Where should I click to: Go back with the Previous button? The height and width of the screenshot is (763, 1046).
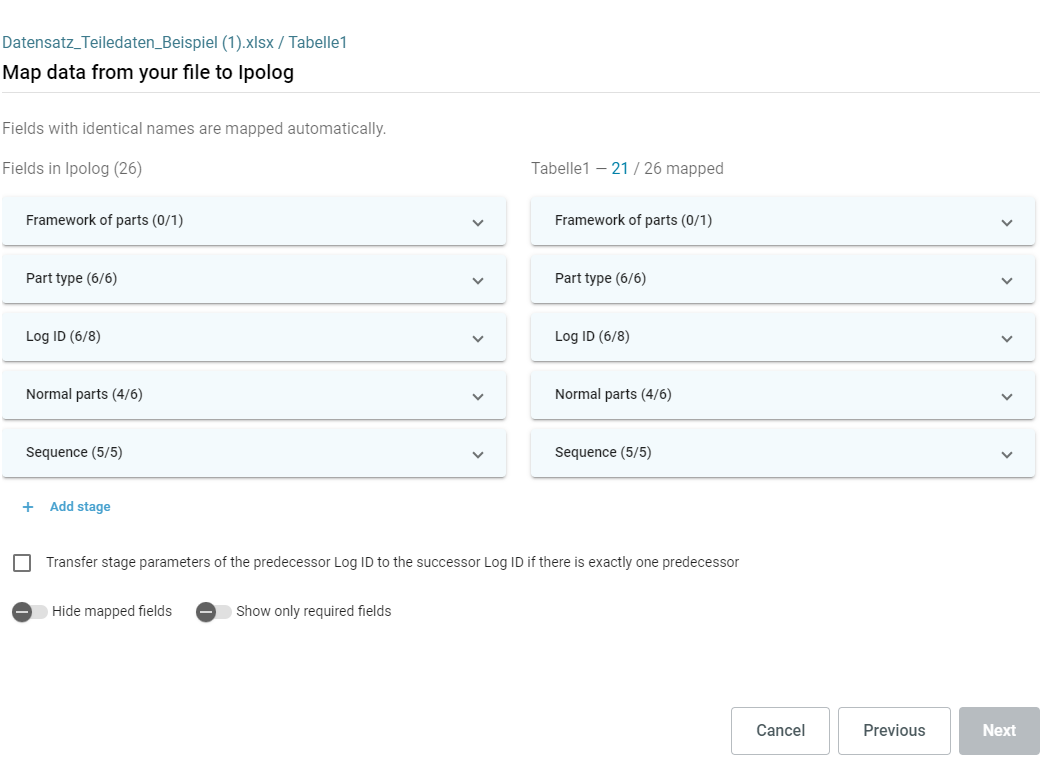895,731
